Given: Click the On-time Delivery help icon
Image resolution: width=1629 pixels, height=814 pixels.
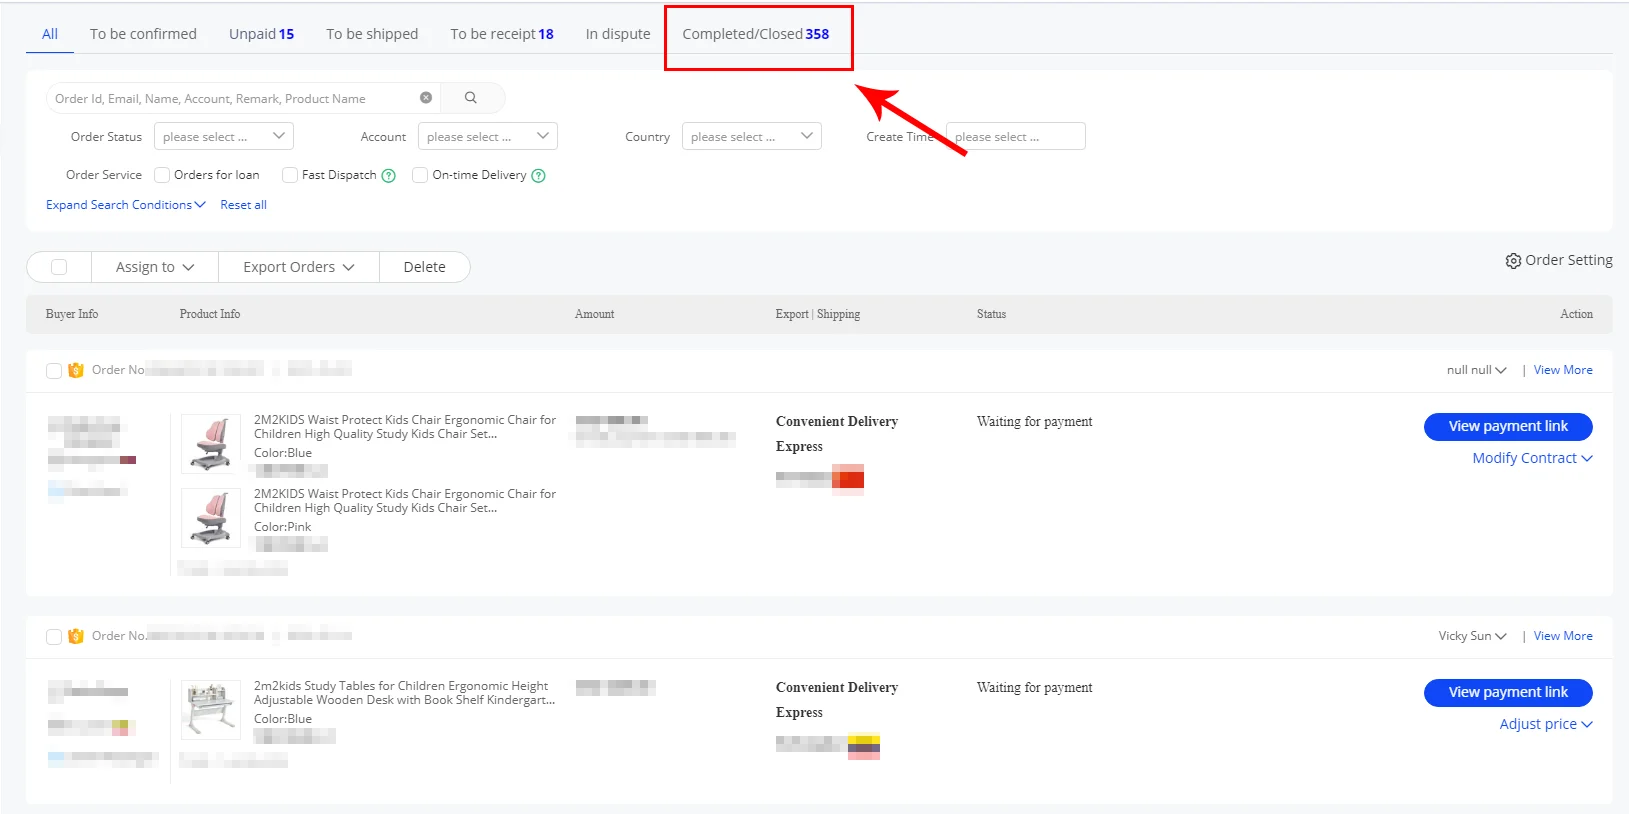Looking at the screenshot, I should pyautogui.click(x=539, y=176).
